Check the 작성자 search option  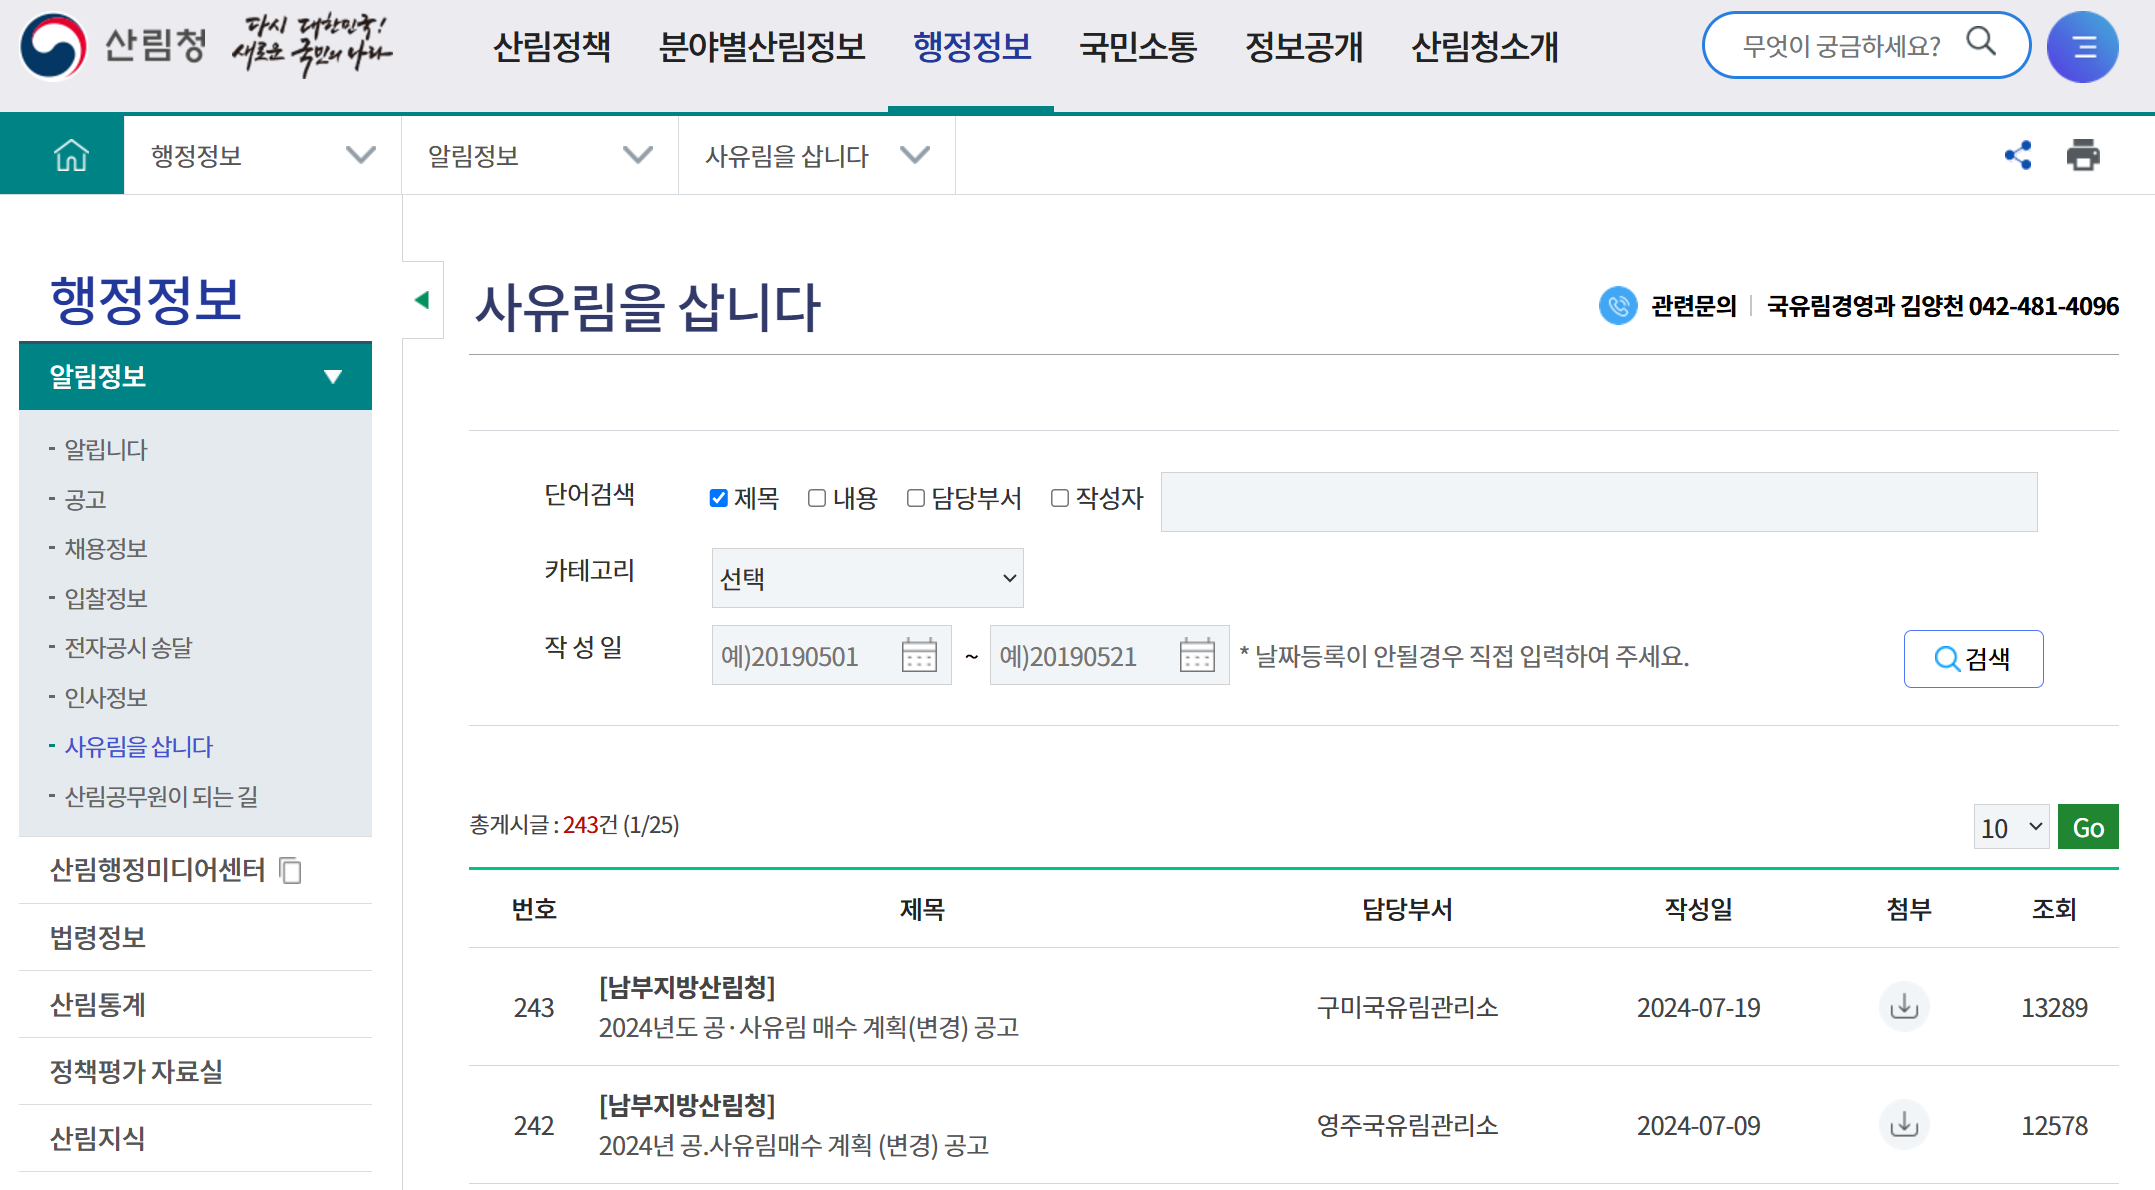(1060, 498)
